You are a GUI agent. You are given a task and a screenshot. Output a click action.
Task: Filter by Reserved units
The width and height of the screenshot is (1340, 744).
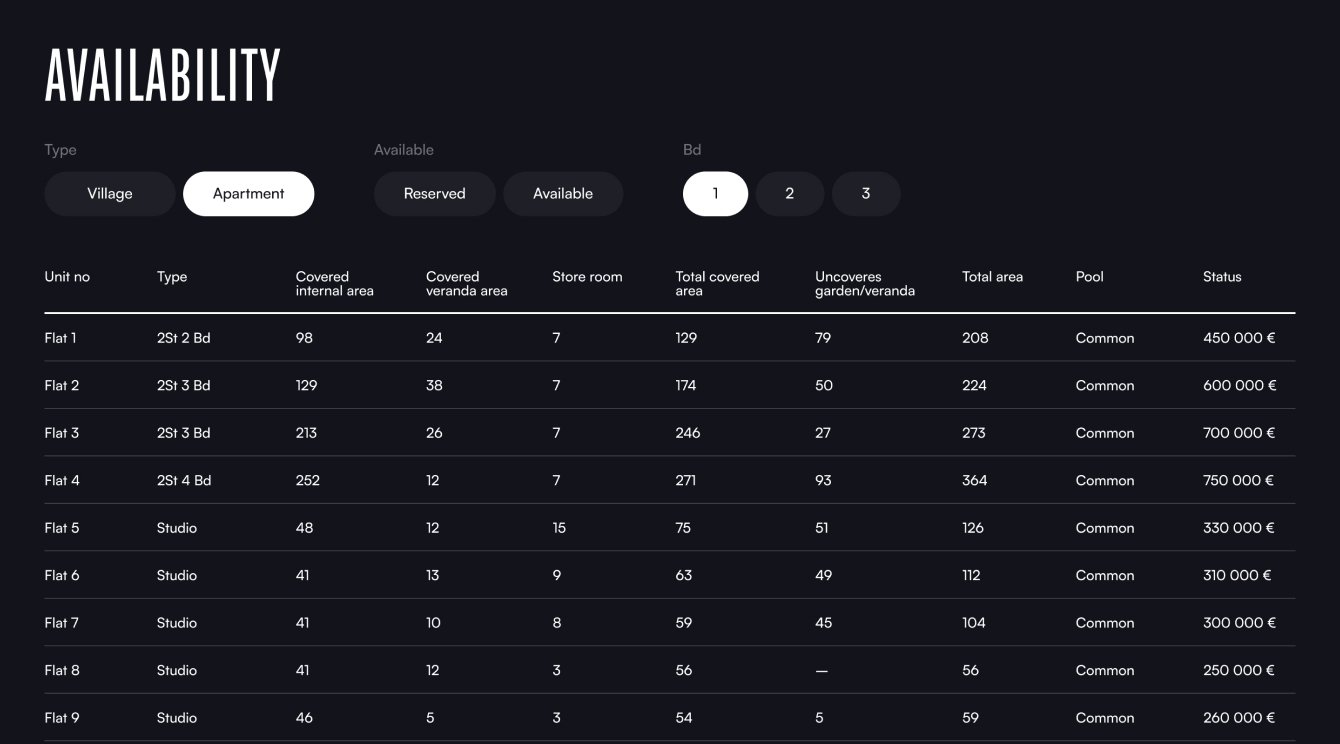[434, 194]
